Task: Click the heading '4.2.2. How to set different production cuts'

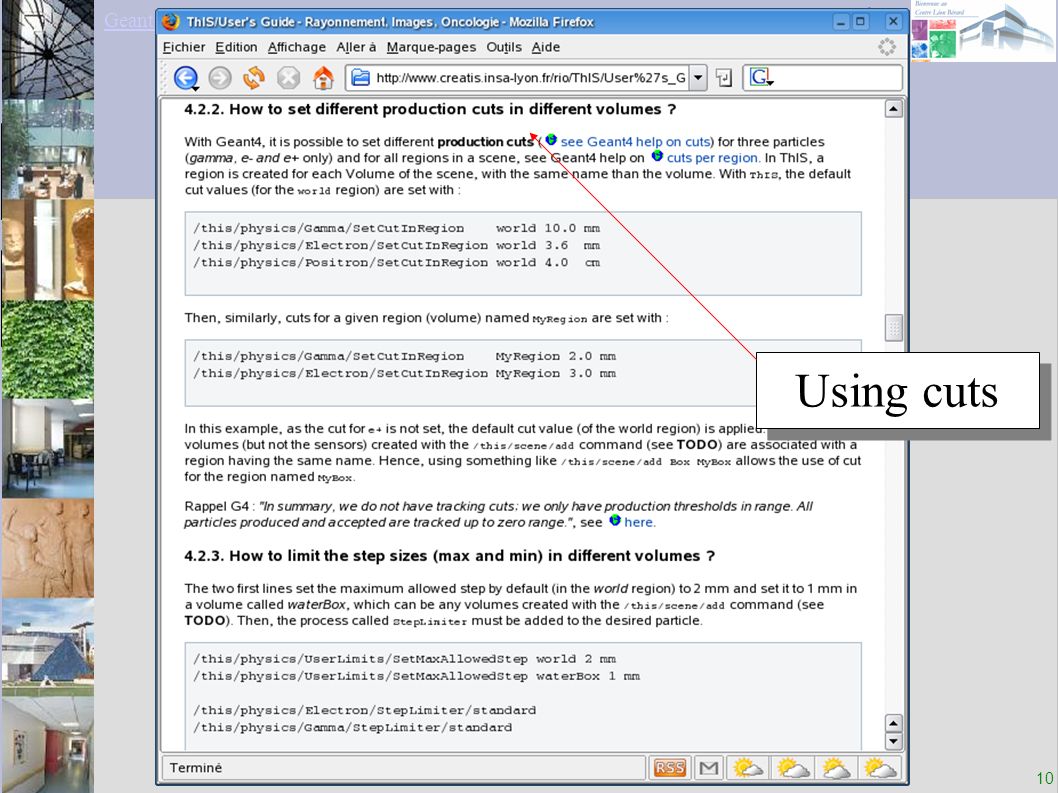Action: point(430,109)
